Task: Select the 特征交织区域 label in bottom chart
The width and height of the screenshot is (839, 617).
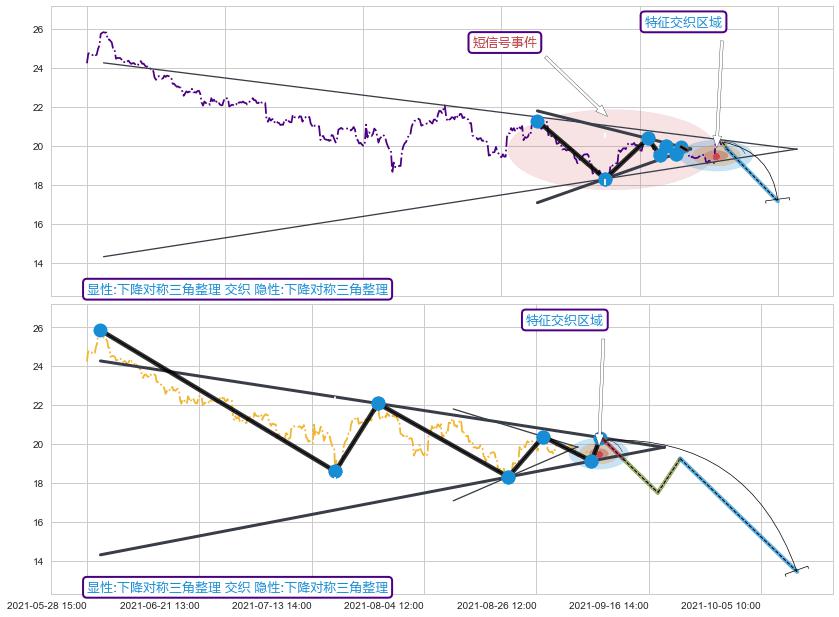Action: (565, 320)
